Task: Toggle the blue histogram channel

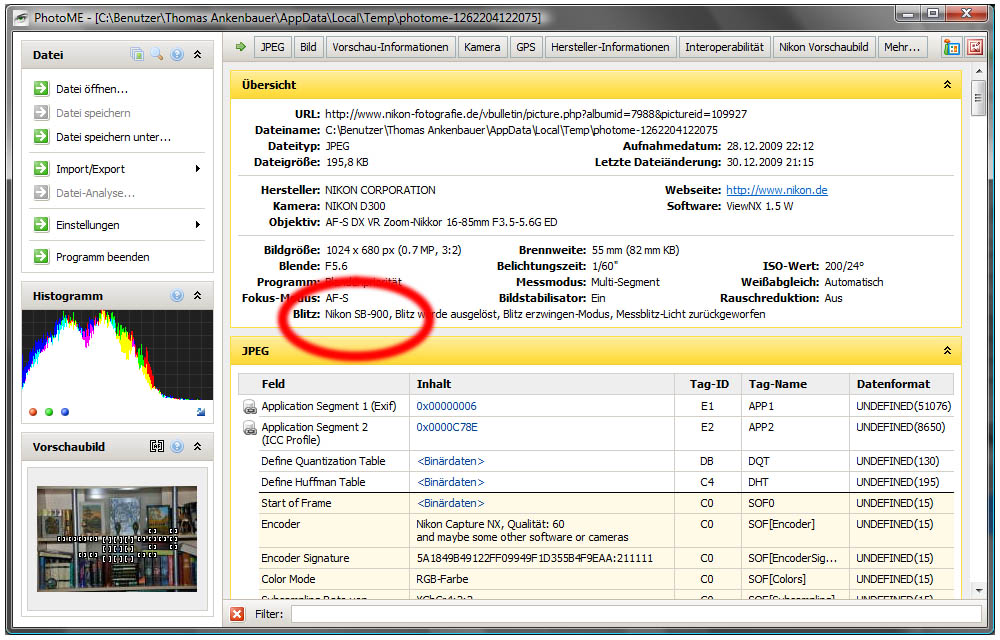Action: click(65, 412)
